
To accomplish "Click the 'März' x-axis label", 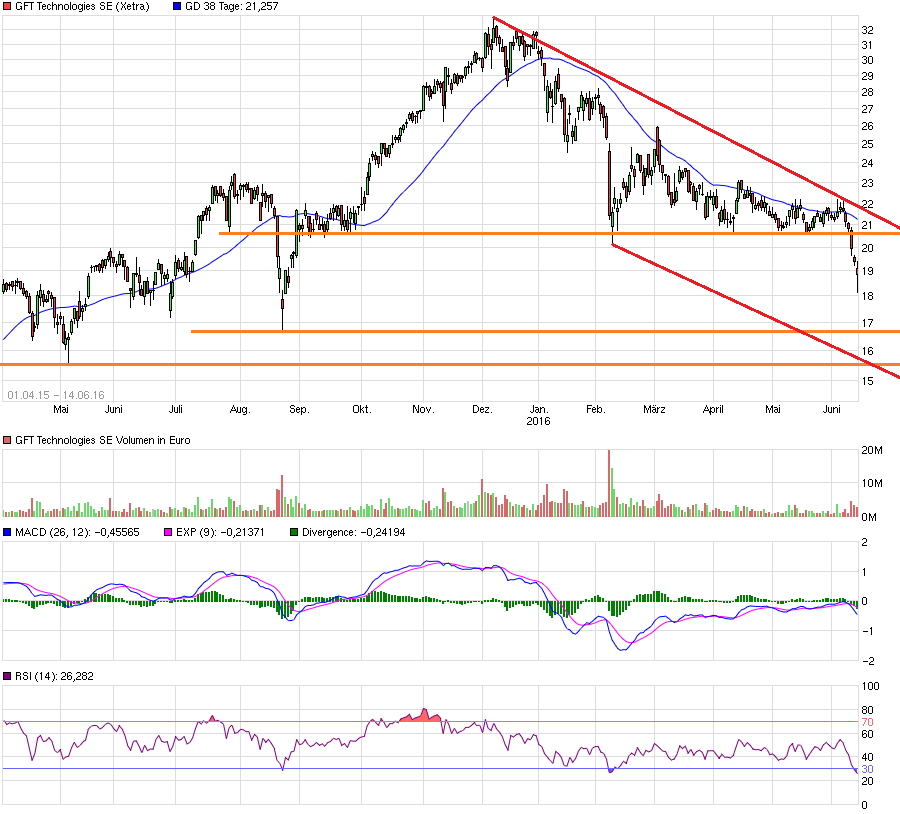I will (x=654, y=409).
